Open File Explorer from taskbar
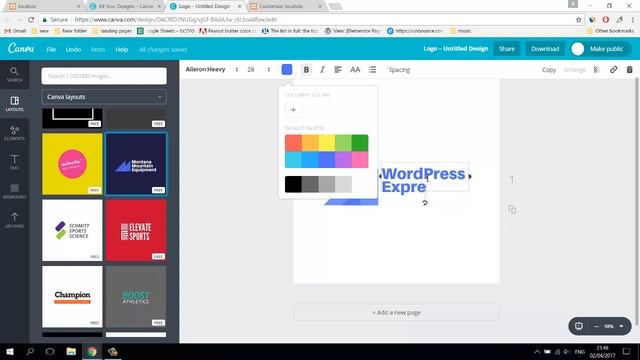 [x=71, y=351]
